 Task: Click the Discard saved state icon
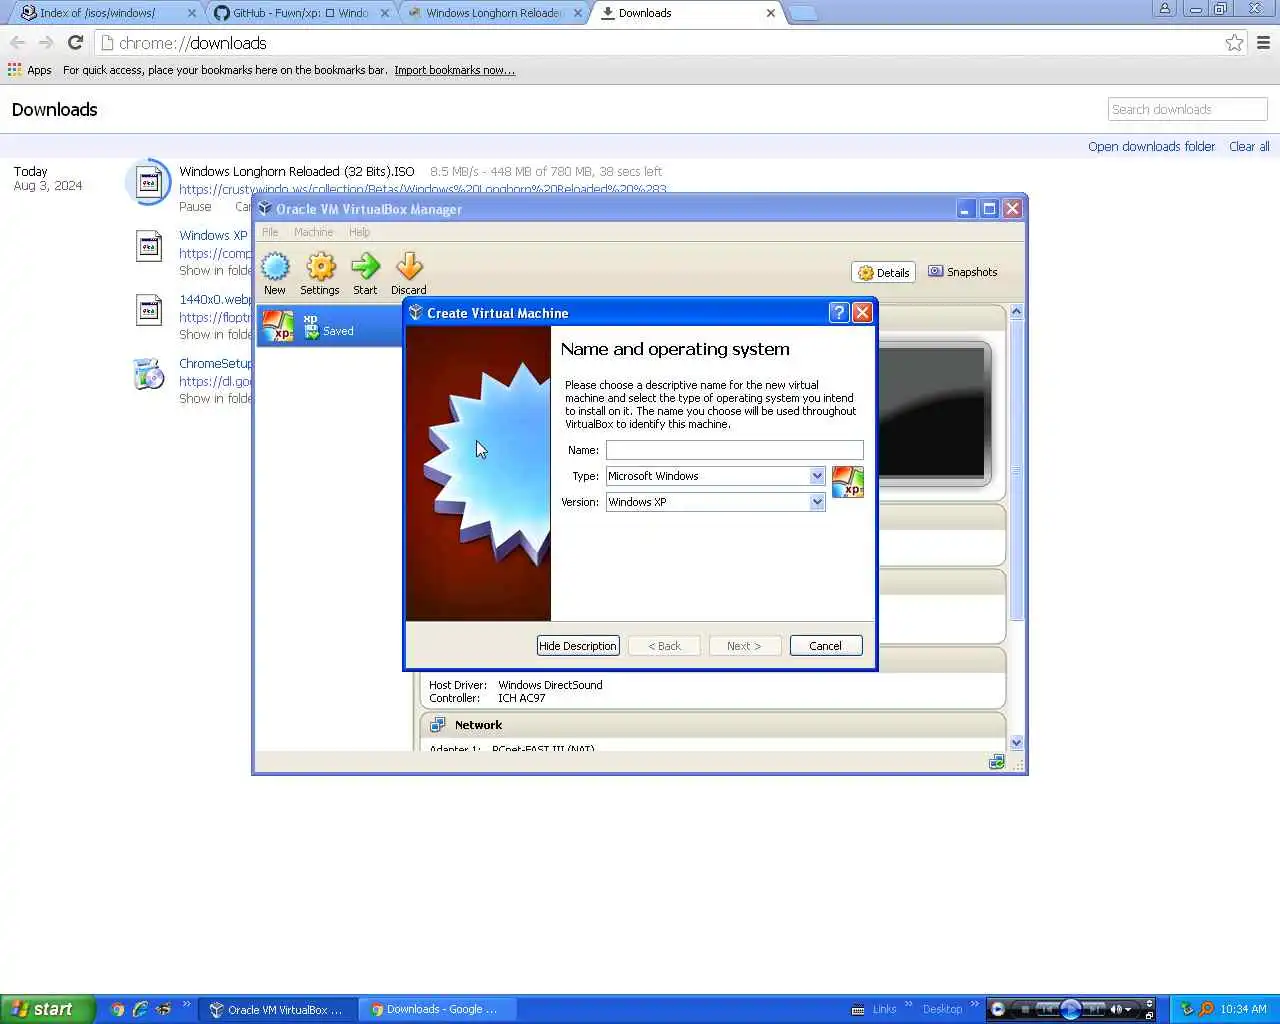click(408, 273)
